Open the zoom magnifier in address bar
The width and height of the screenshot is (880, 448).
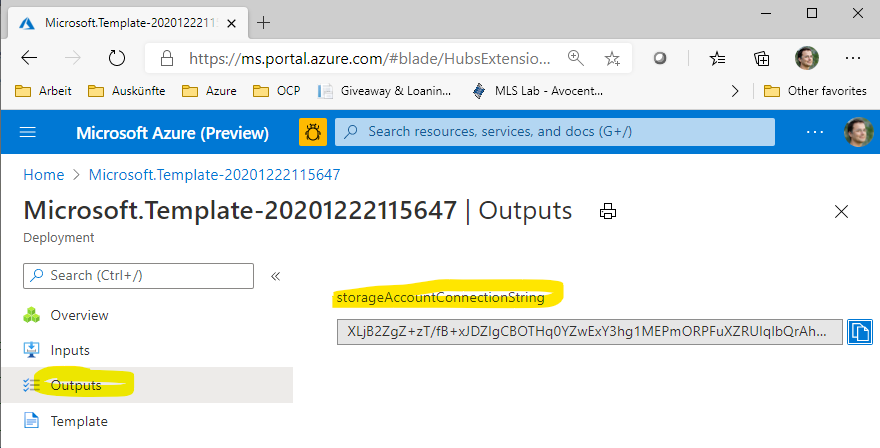pos(576,58)
